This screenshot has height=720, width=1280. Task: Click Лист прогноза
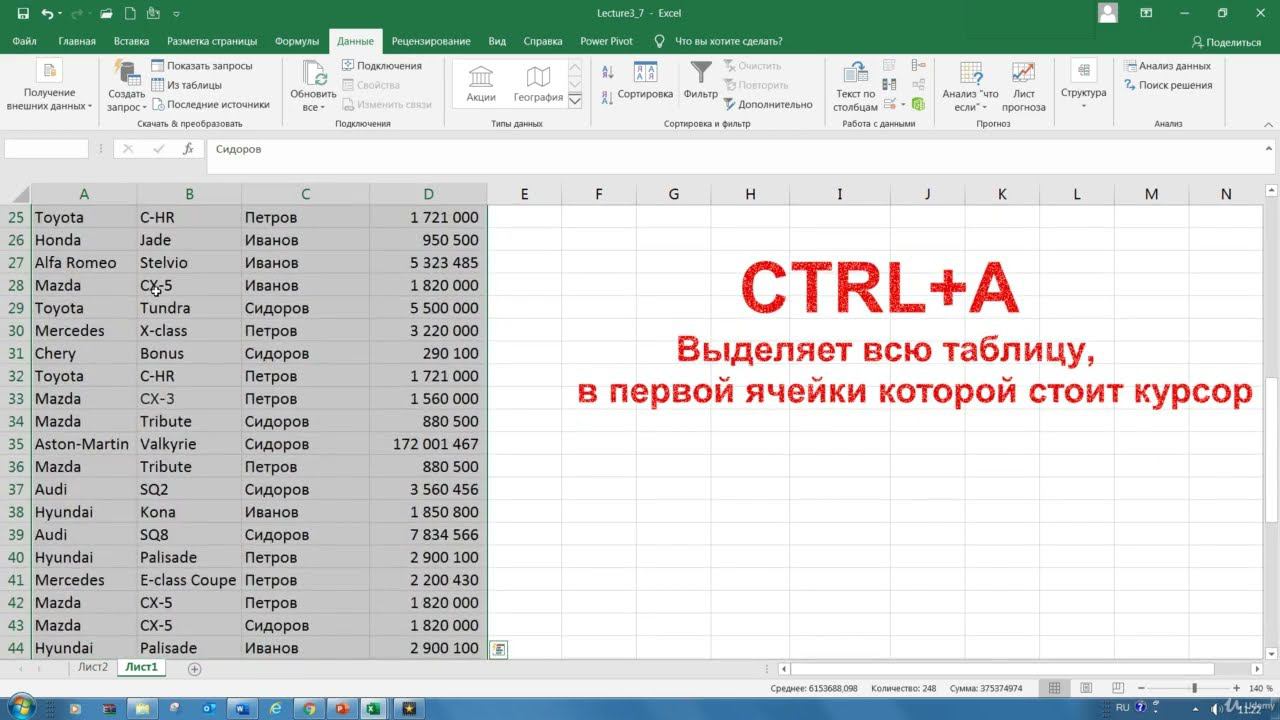pos(1023,86)
